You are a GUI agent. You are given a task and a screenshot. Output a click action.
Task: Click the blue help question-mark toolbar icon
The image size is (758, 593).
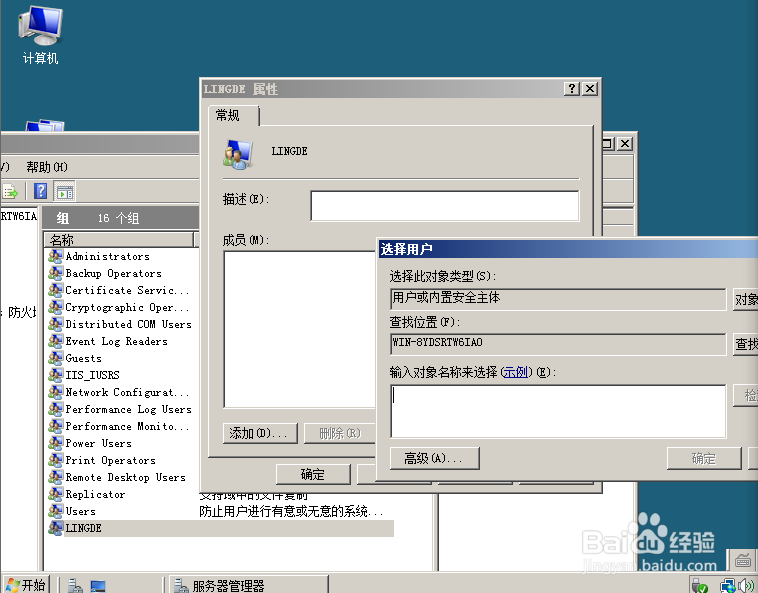click(x=41, y=191)
